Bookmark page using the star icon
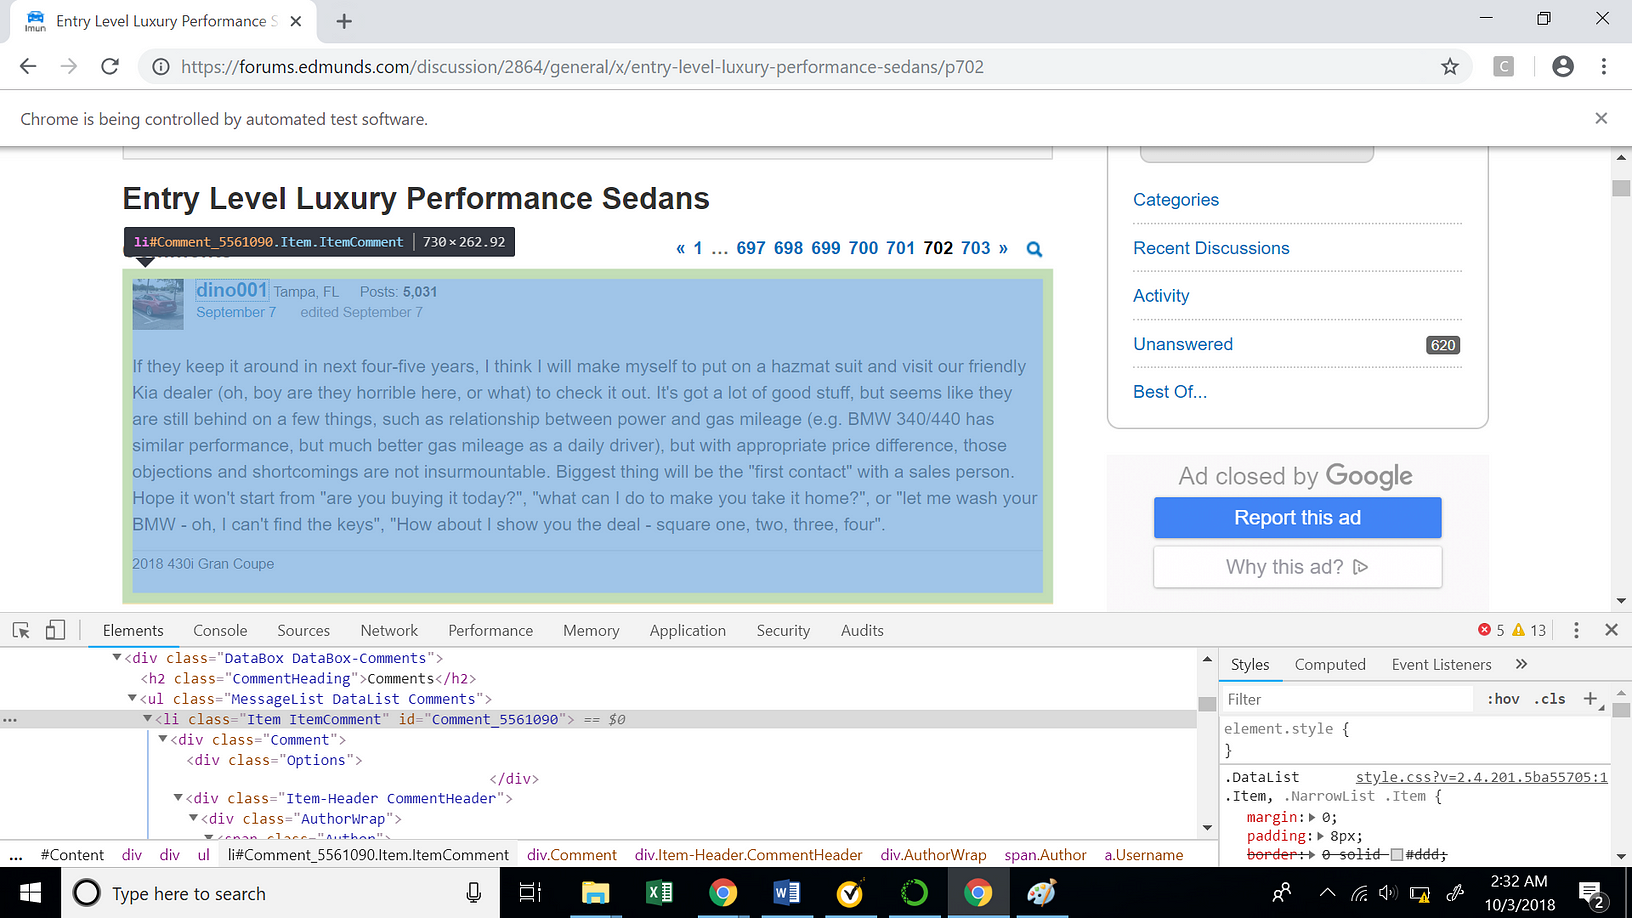 1450,67
